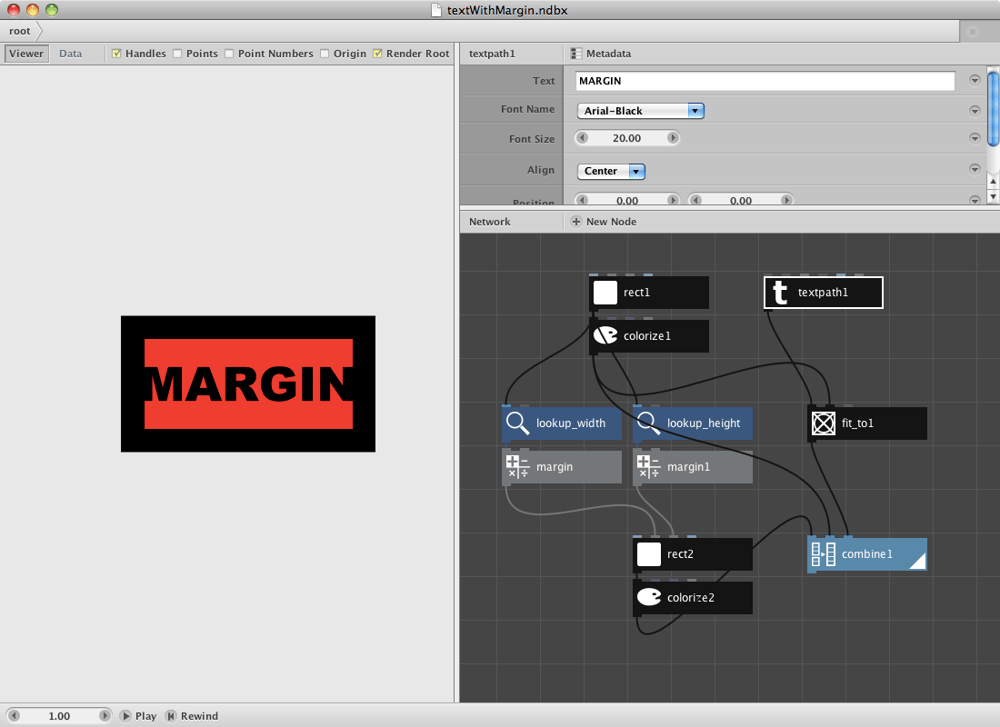
Task: Select the rect1 node square icon
Action: (605, 293)
